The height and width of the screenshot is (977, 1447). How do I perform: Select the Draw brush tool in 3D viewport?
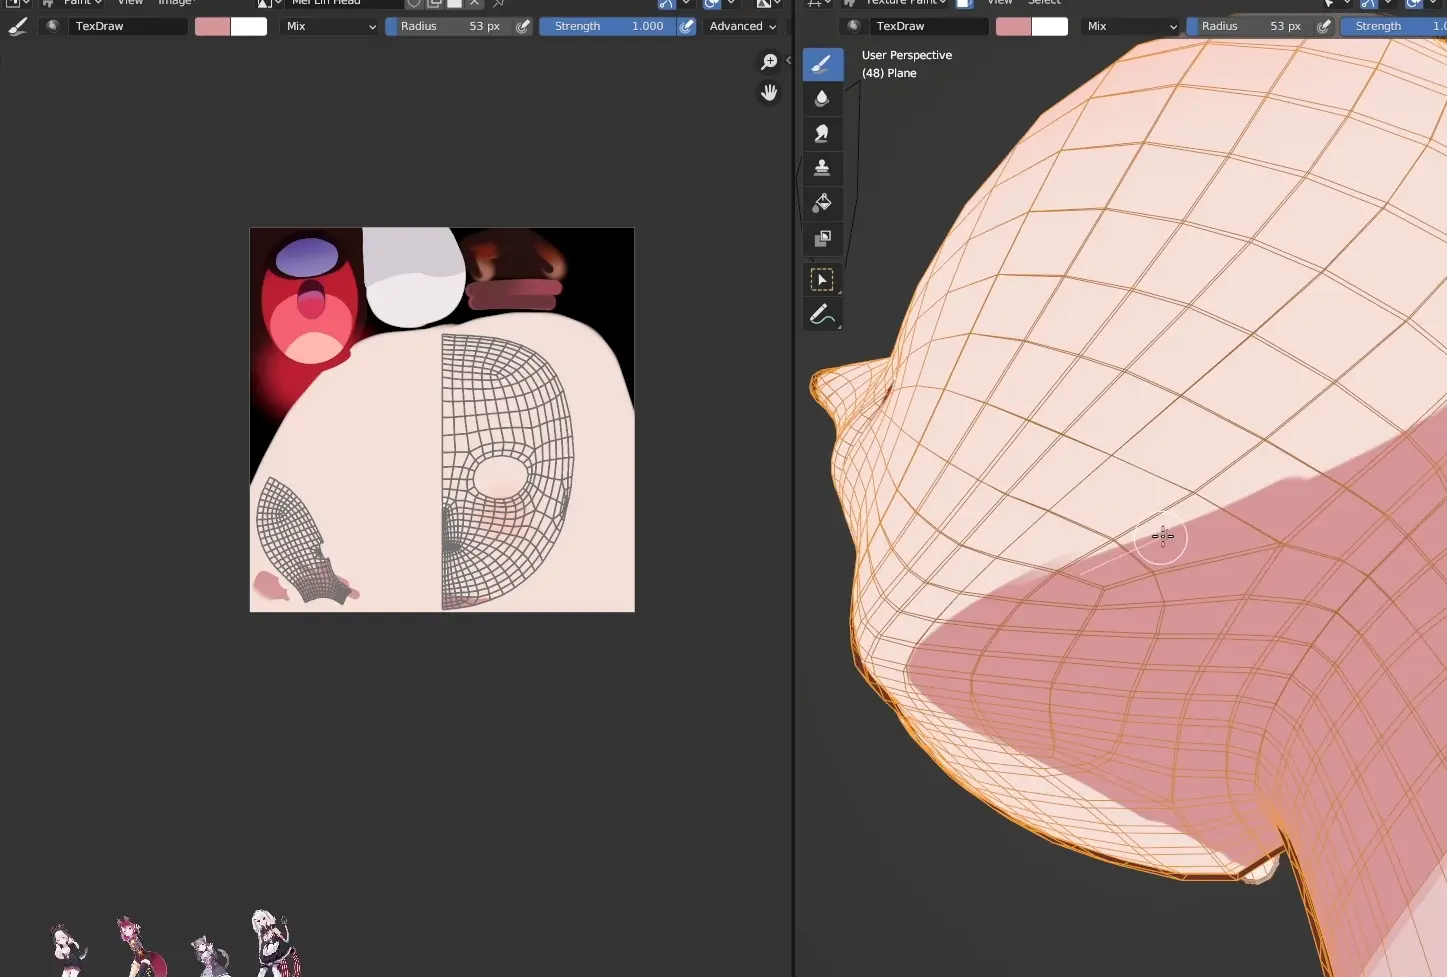tap(822, 64)
